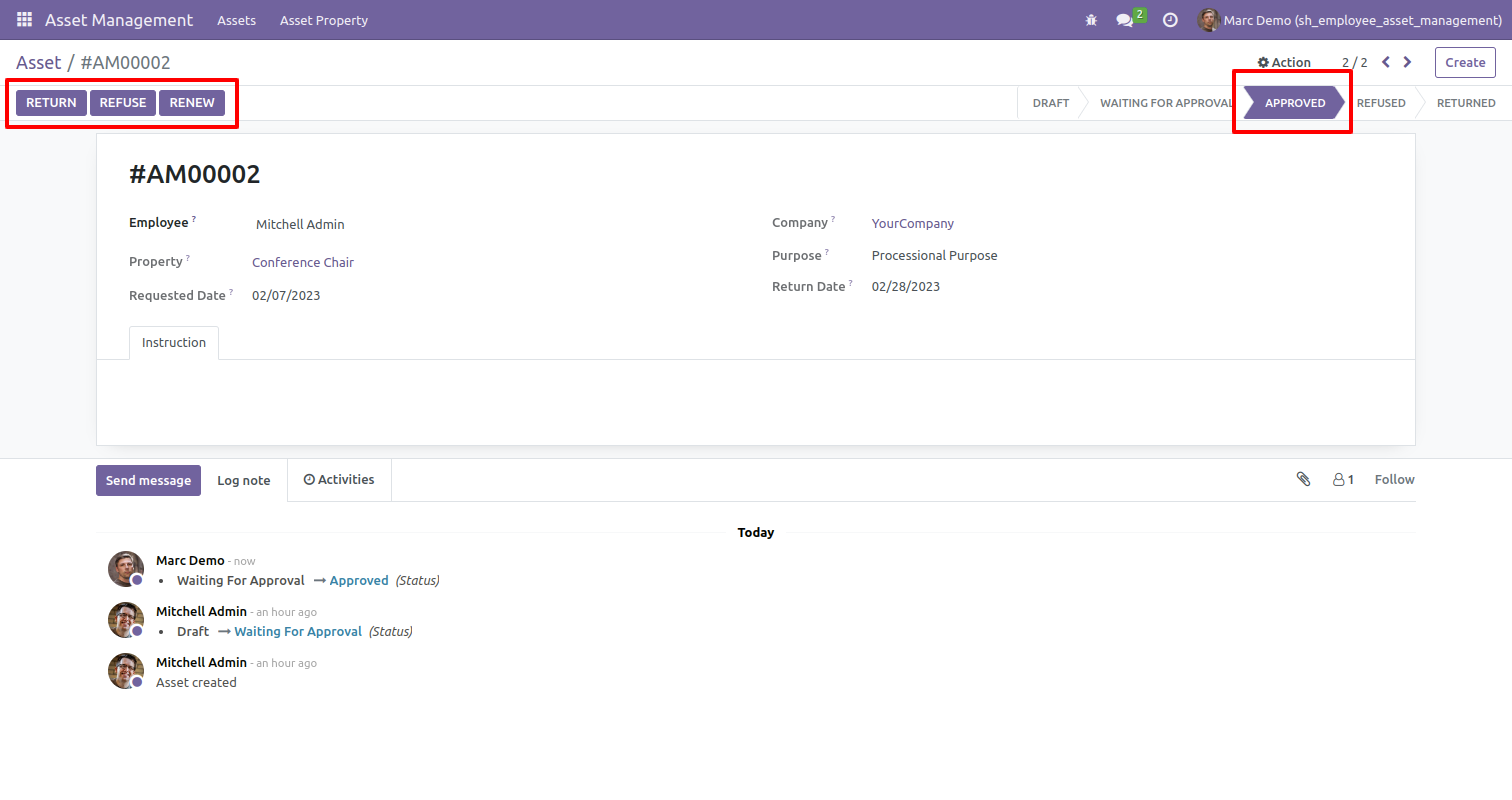1512x800 pixels.
Task: Switch to the Instruction tab
Action: coord(174,342)
